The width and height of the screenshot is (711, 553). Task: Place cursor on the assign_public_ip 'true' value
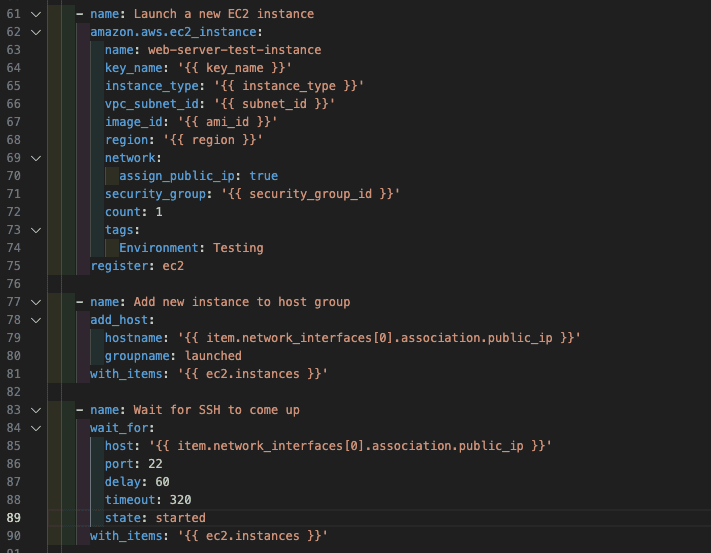pyautogui.click(x=263, y=176)
